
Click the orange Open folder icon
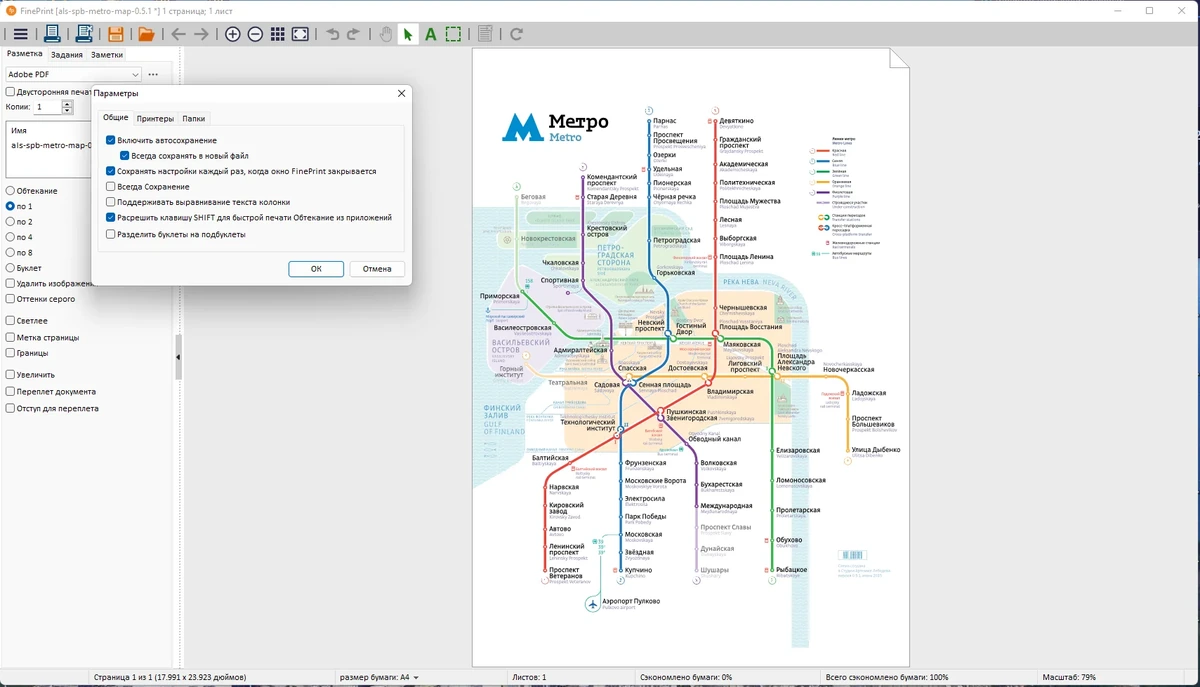pyautogui.click(x=146, y=34)
